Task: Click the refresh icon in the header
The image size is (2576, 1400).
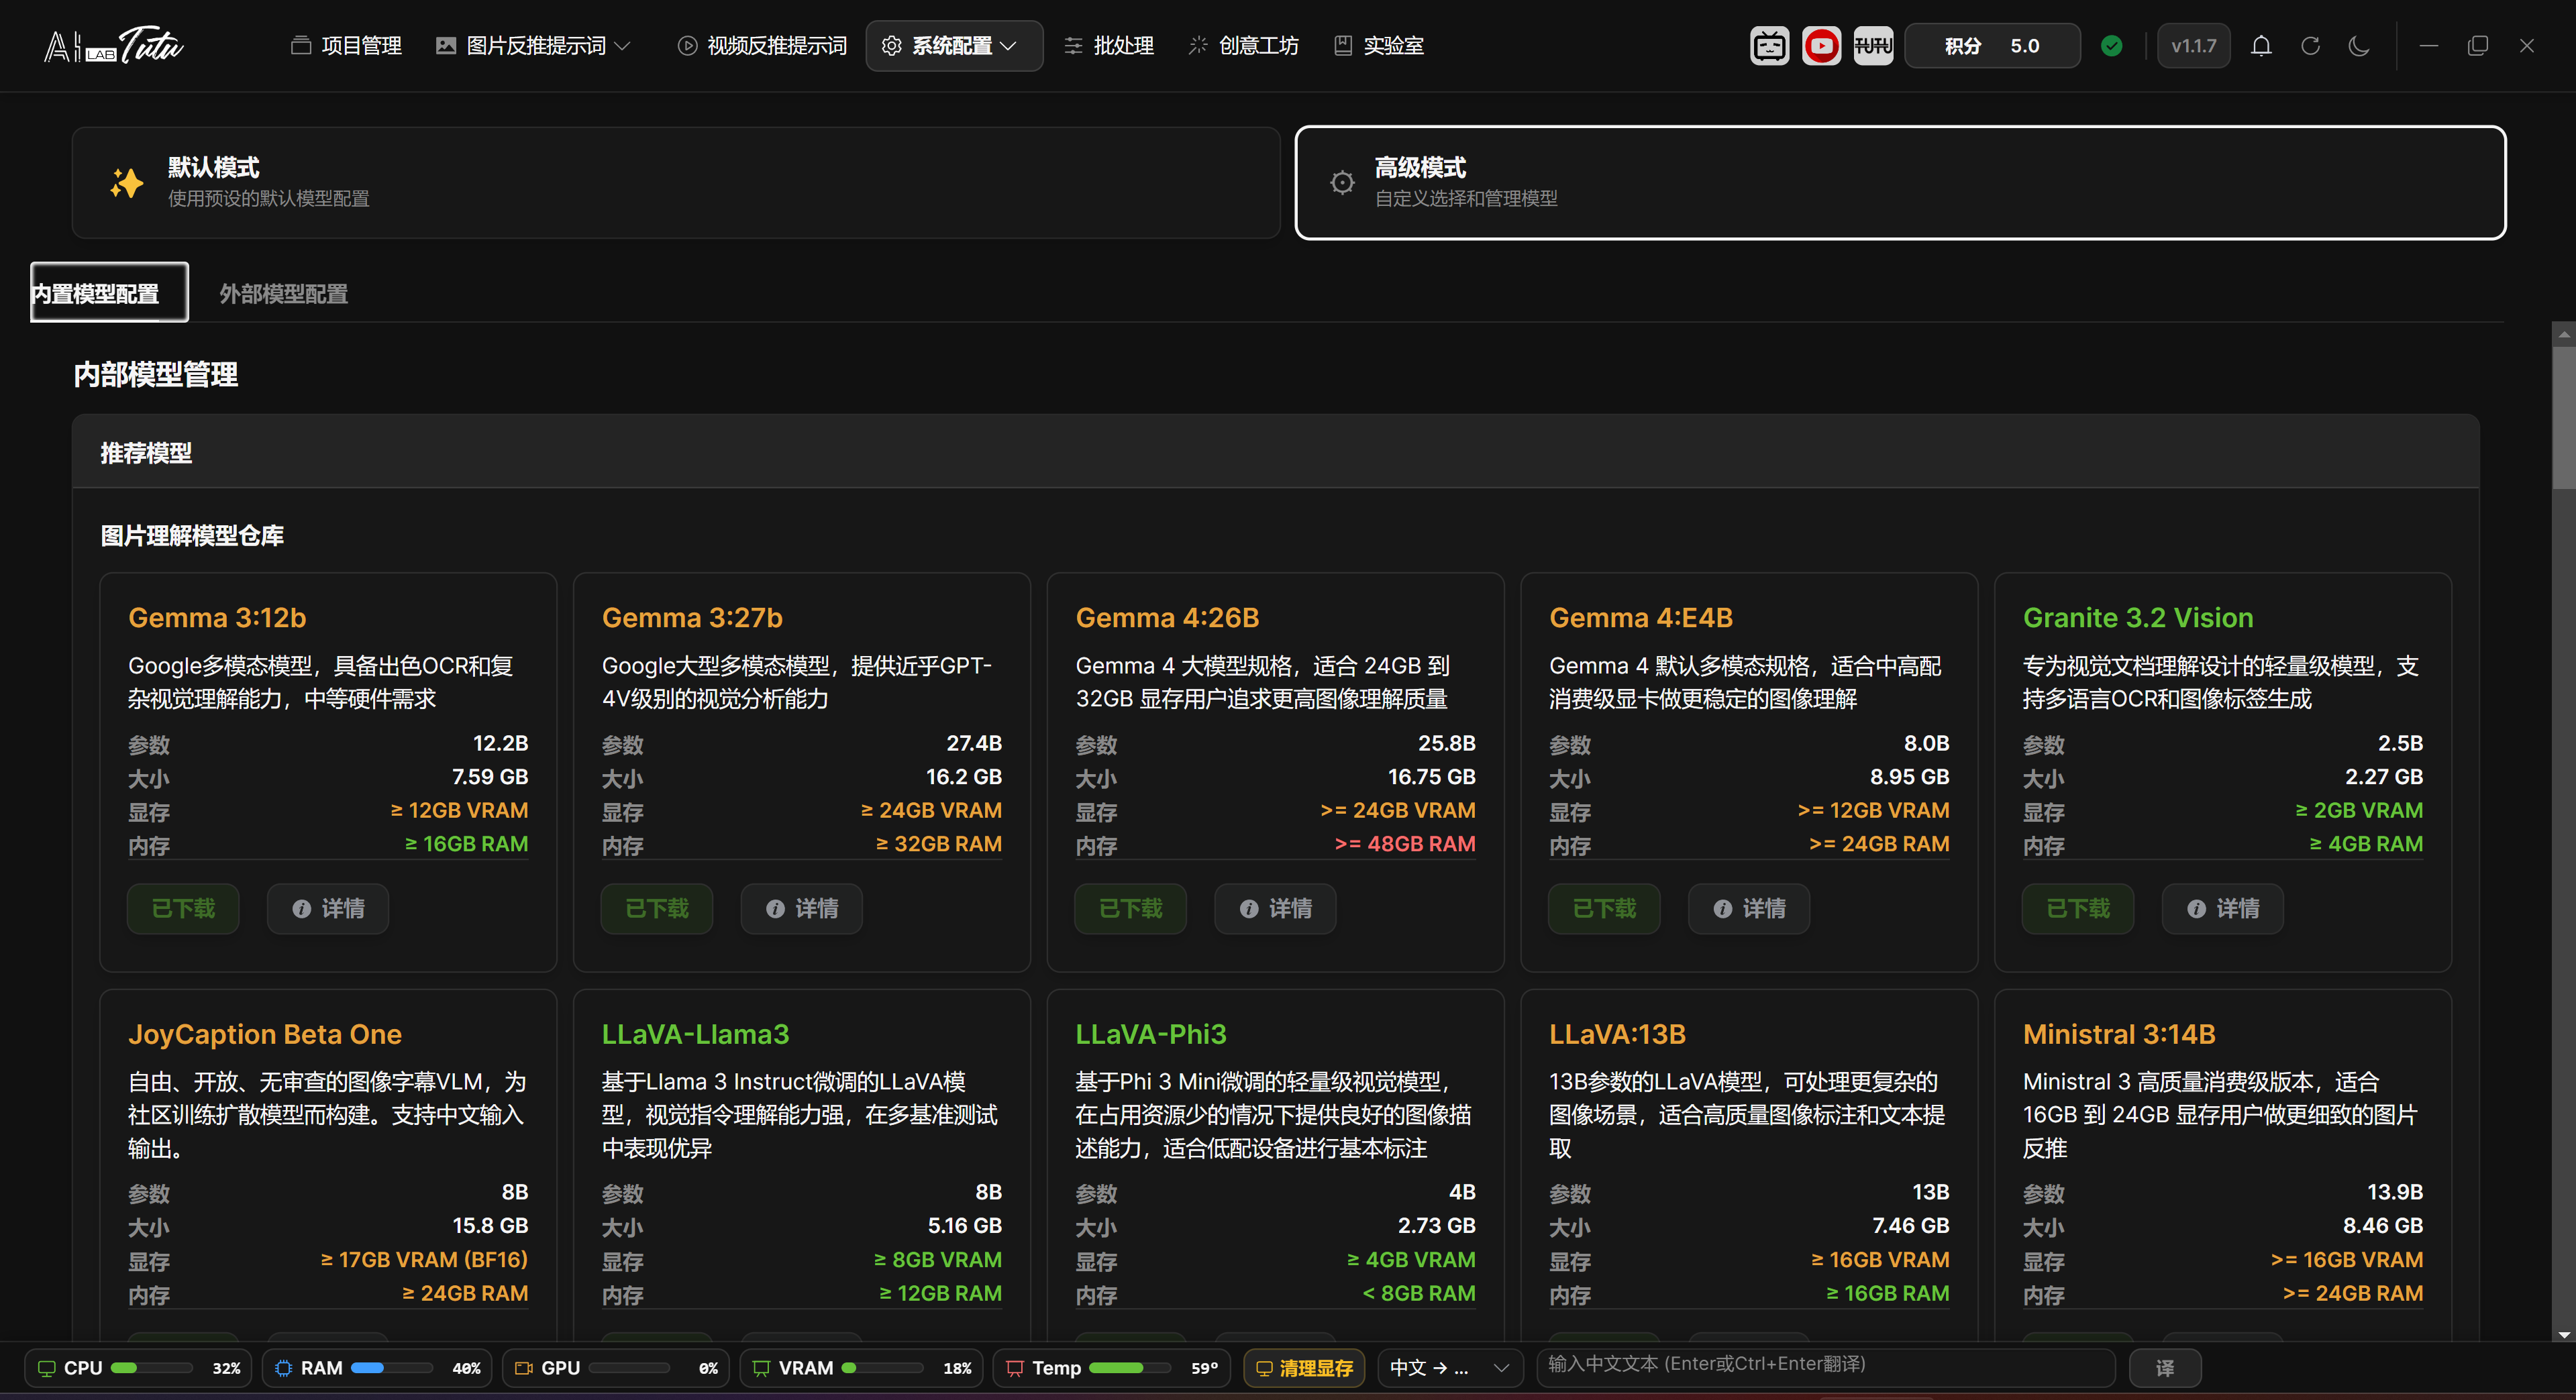Action: [x=2310, y=46]
